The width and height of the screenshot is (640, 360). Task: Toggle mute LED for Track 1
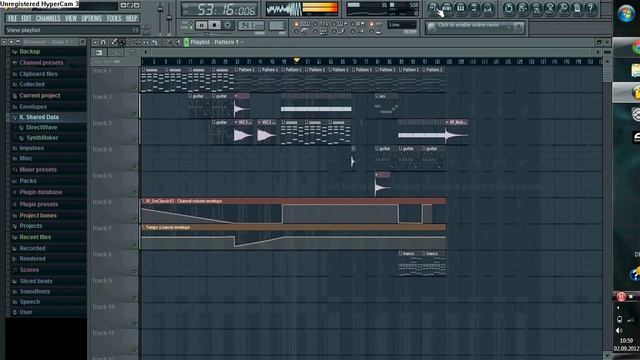click(x=134, y=87)
